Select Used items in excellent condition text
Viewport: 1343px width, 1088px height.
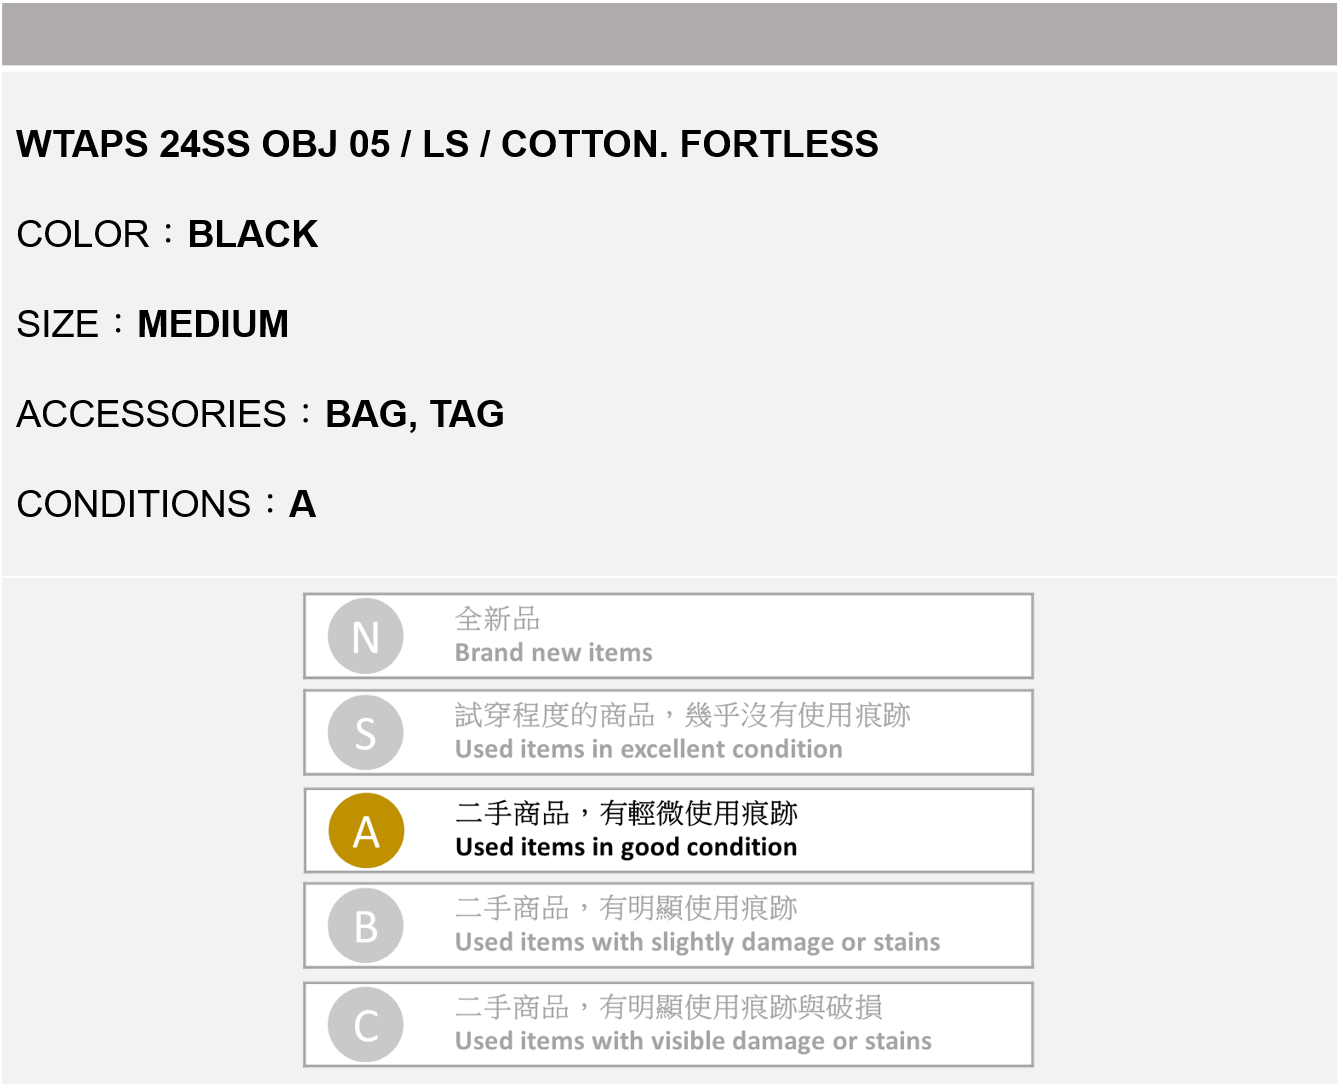648,749
